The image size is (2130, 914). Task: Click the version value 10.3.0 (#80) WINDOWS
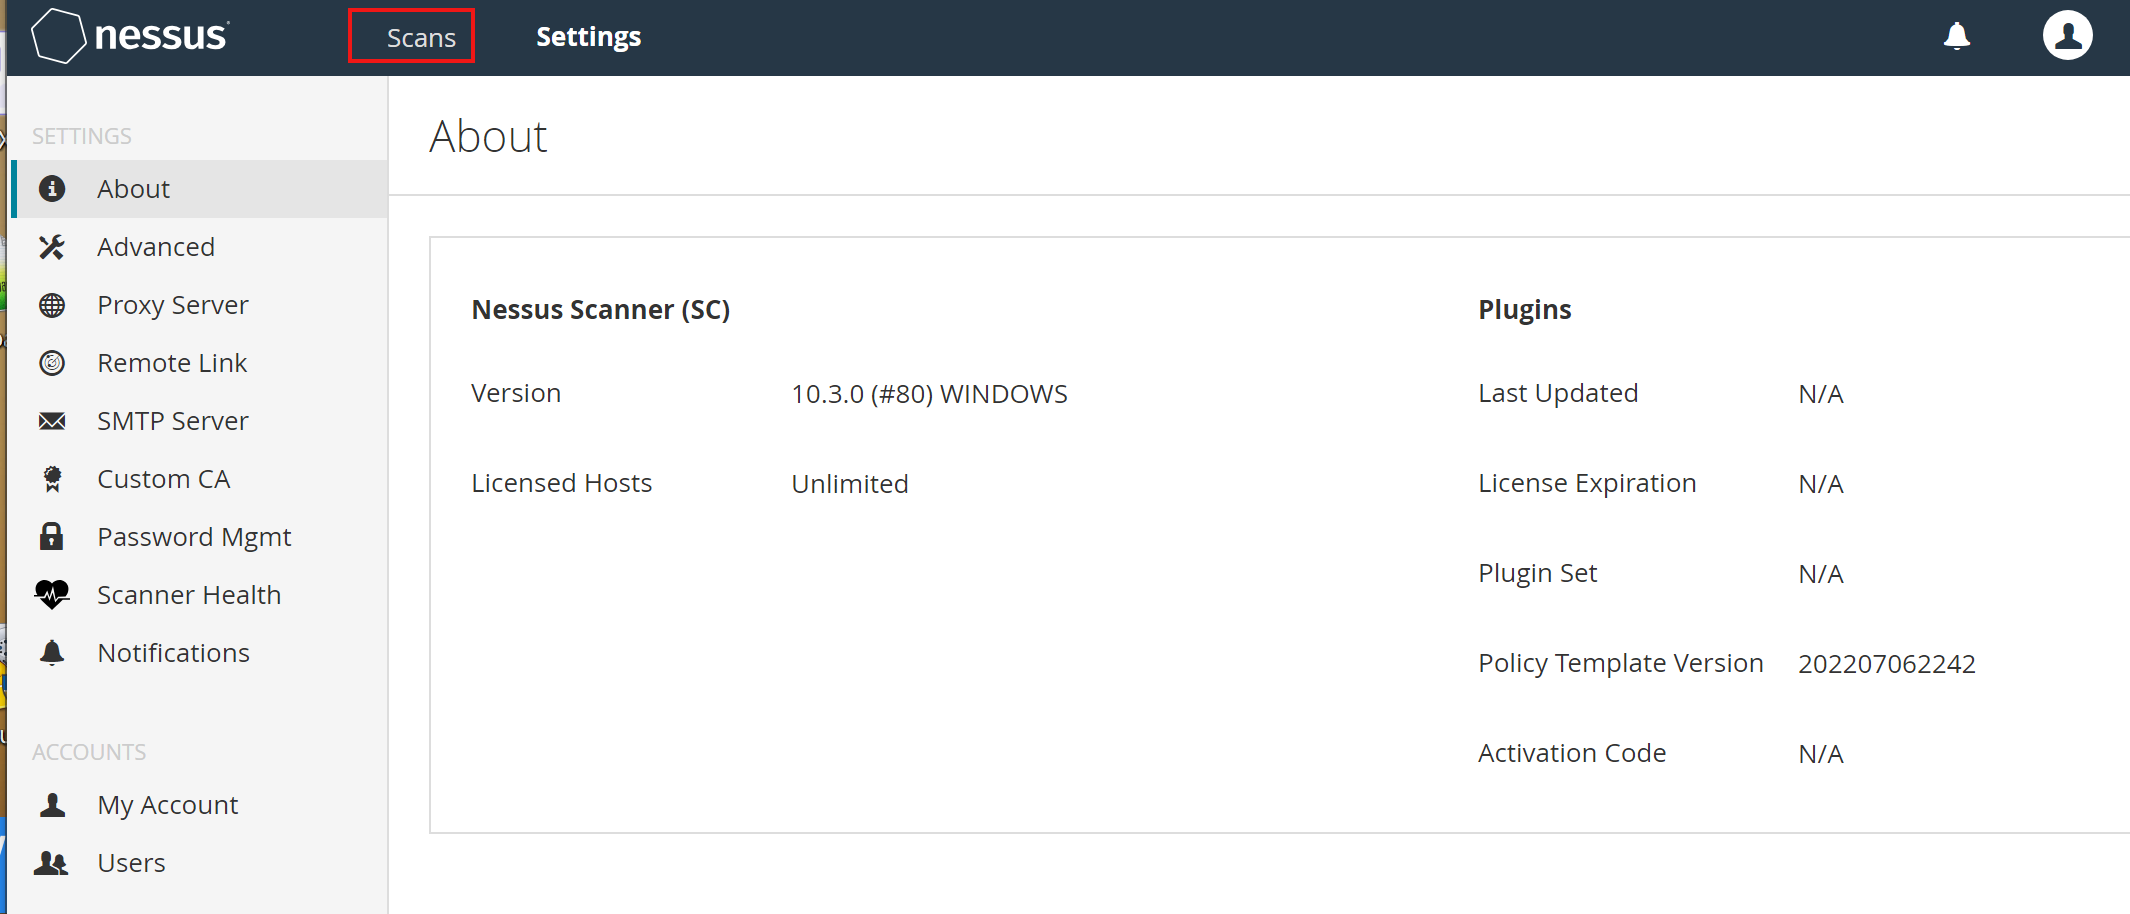(929, 394)
